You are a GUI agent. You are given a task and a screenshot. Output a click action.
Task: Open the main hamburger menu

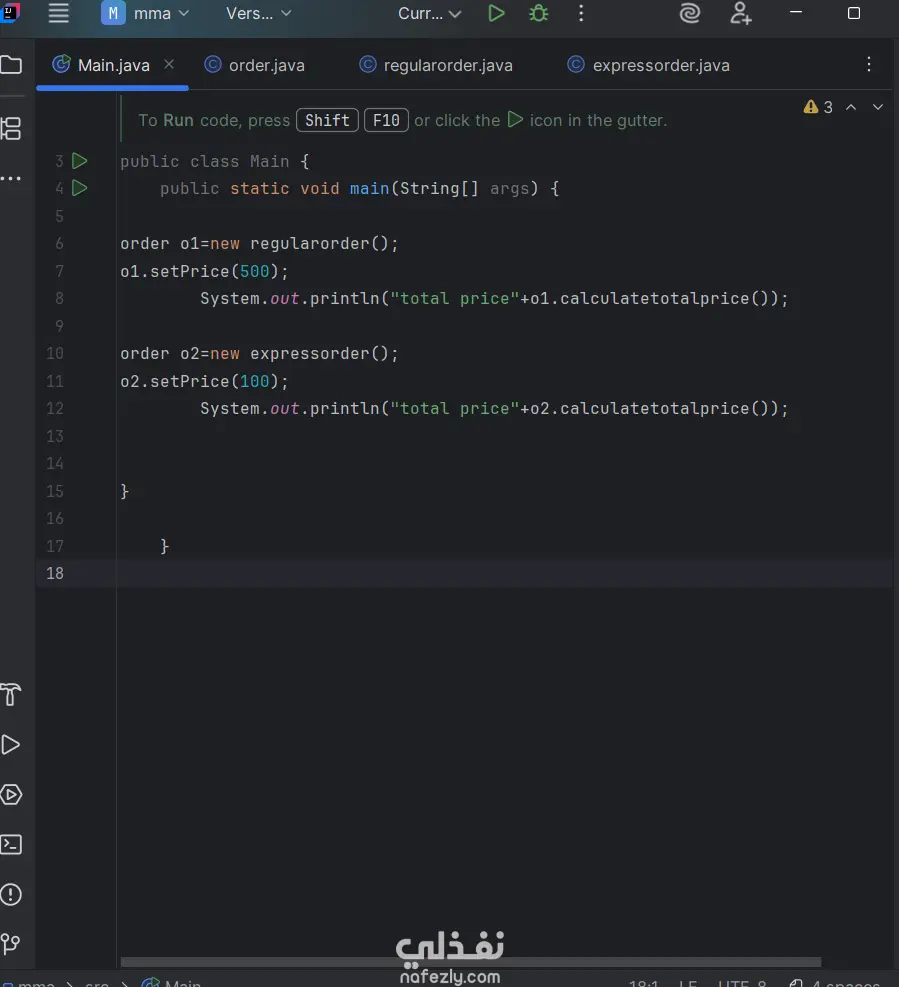59,13
